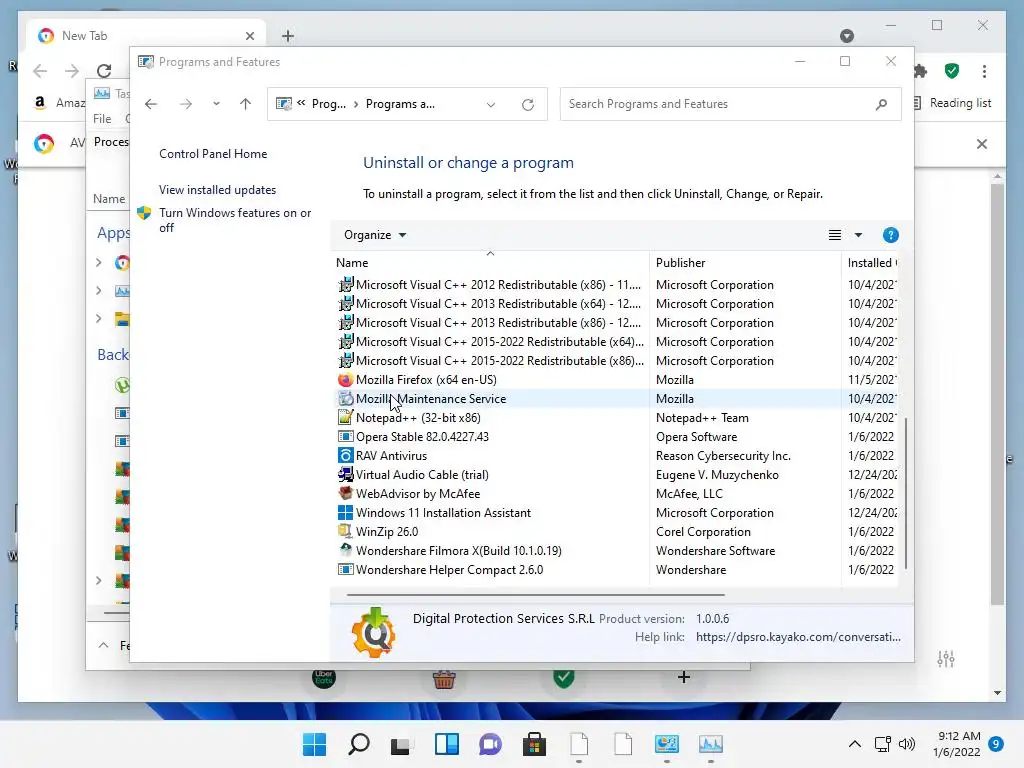Open recent locations chevron beside navigation arrows
Viewport: 1024px width, 768px height.
[216, 104]
